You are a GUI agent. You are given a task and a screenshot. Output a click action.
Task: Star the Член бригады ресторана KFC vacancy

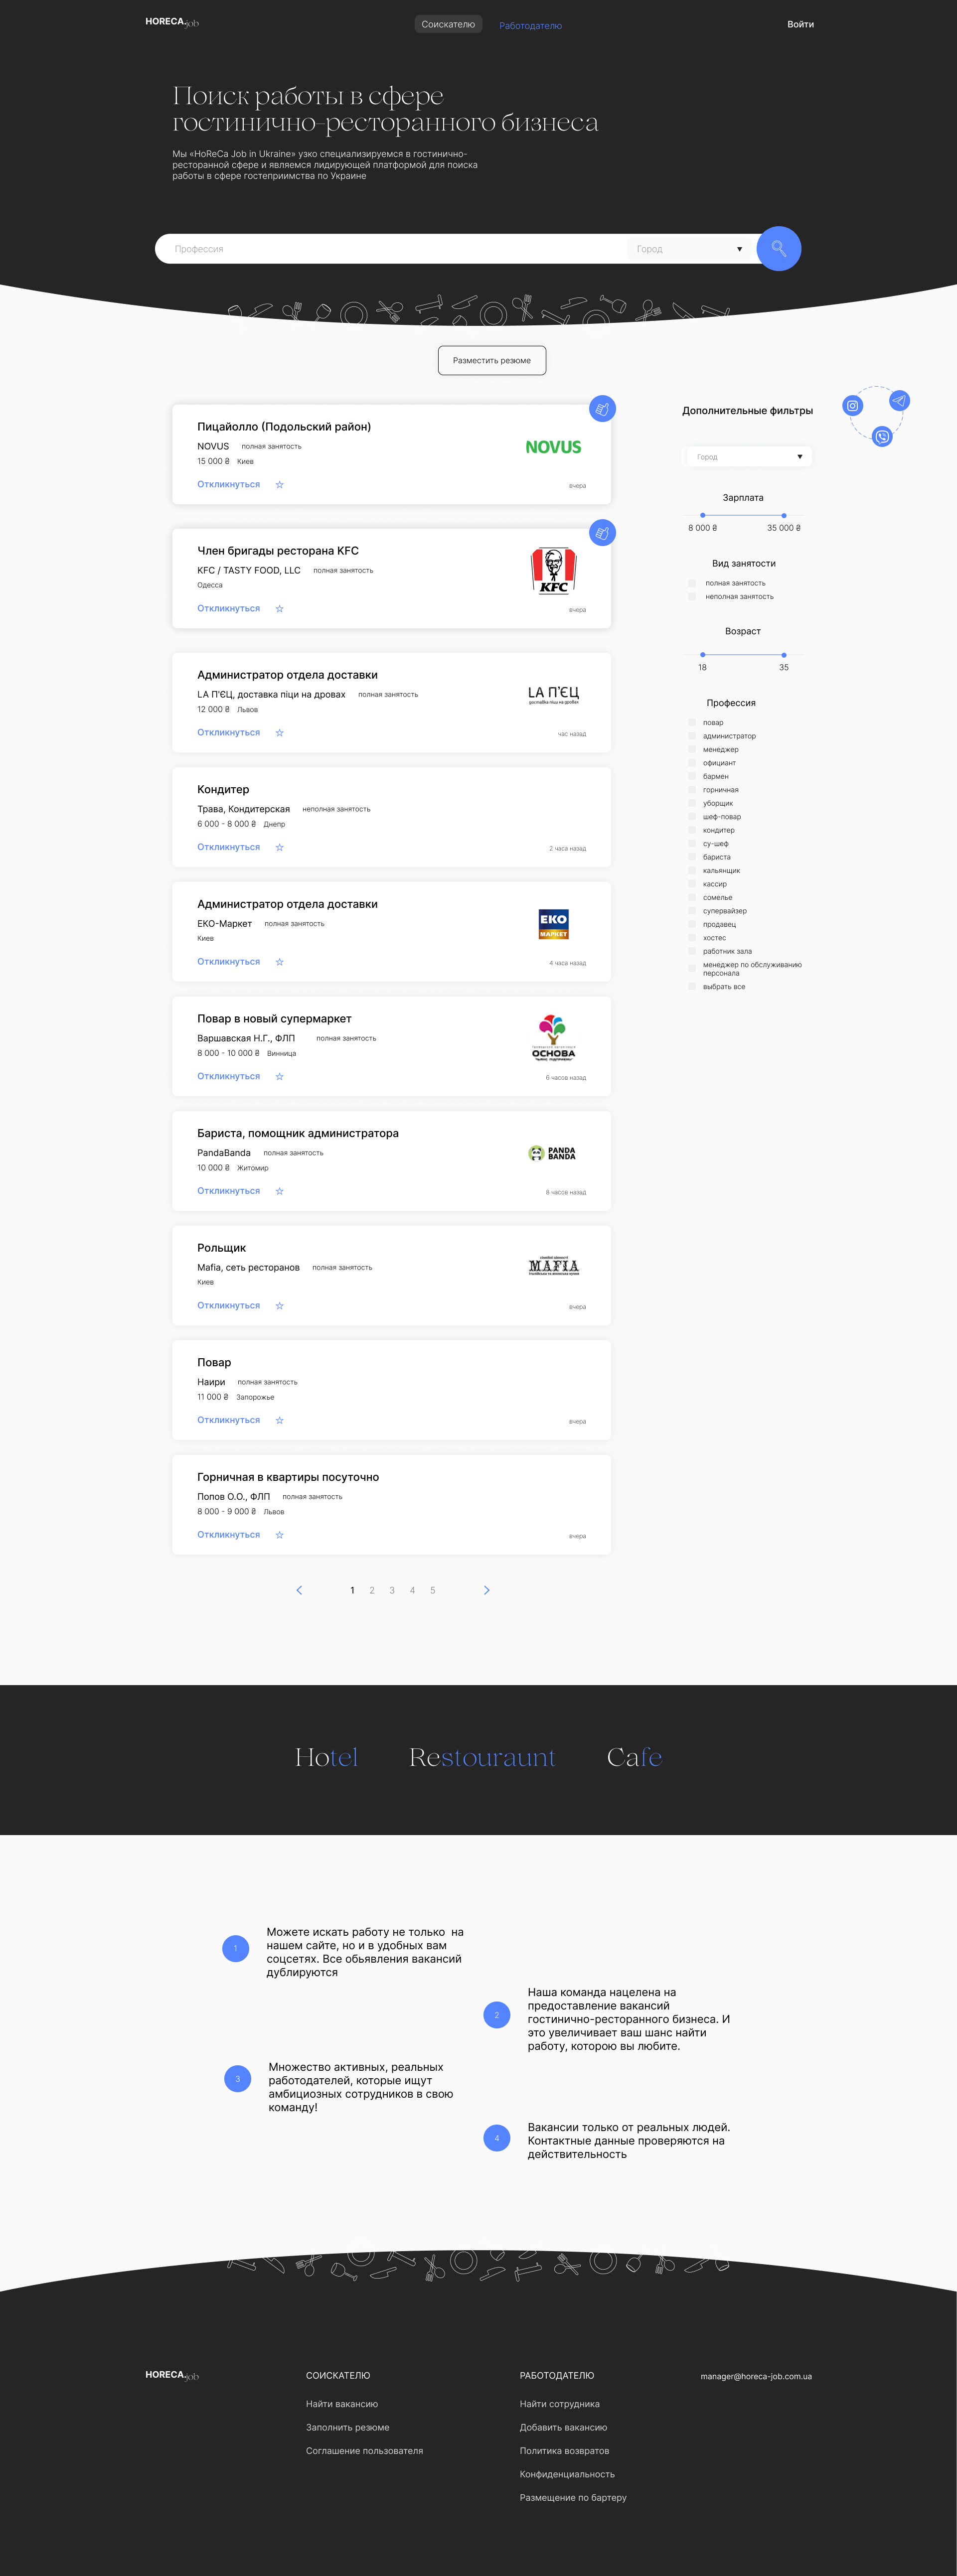279,608
